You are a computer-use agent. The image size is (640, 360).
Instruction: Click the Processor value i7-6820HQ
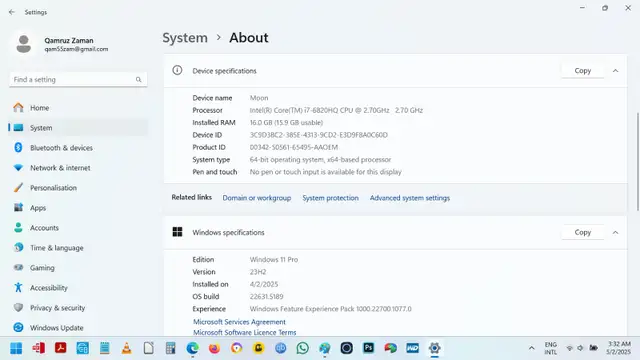tap(336, 110)
